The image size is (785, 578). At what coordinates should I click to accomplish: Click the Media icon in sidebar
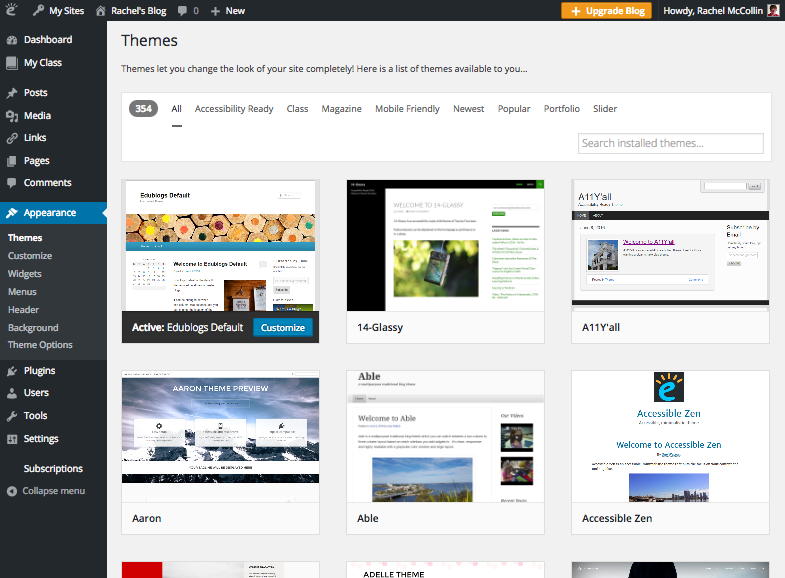click(x=12, y=116)
